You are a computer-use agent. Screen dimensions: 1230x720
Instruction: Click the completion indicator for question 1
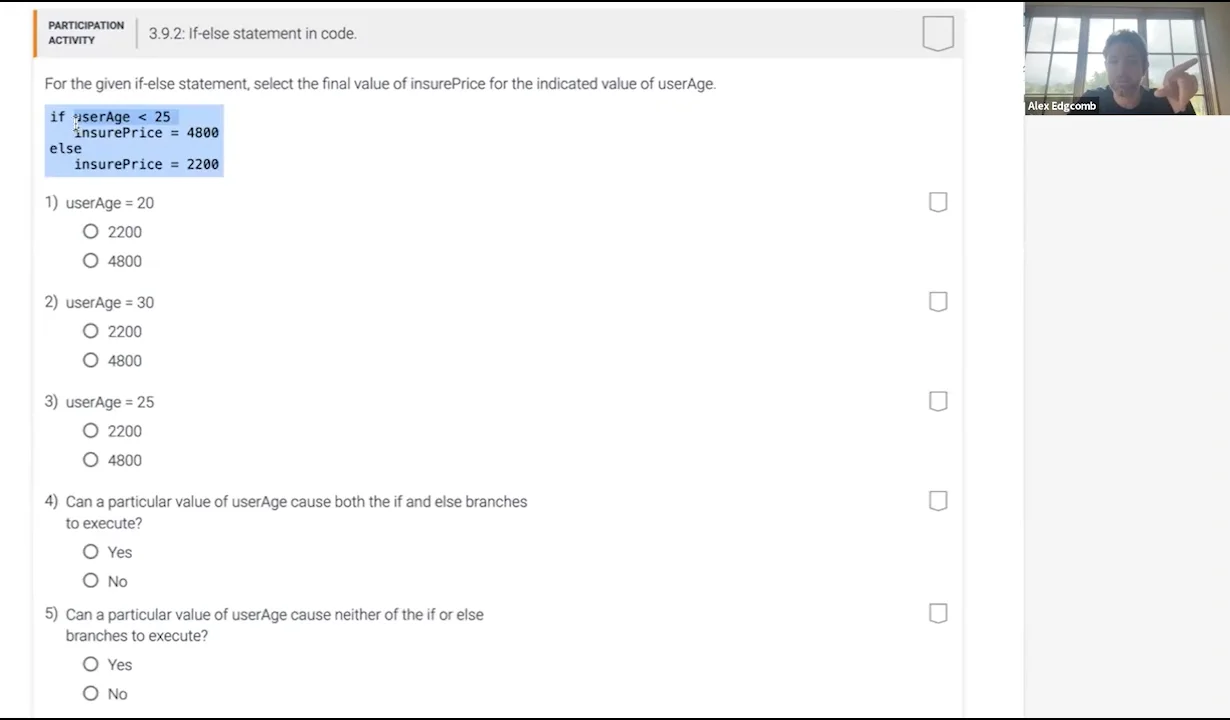pos(938,202)
